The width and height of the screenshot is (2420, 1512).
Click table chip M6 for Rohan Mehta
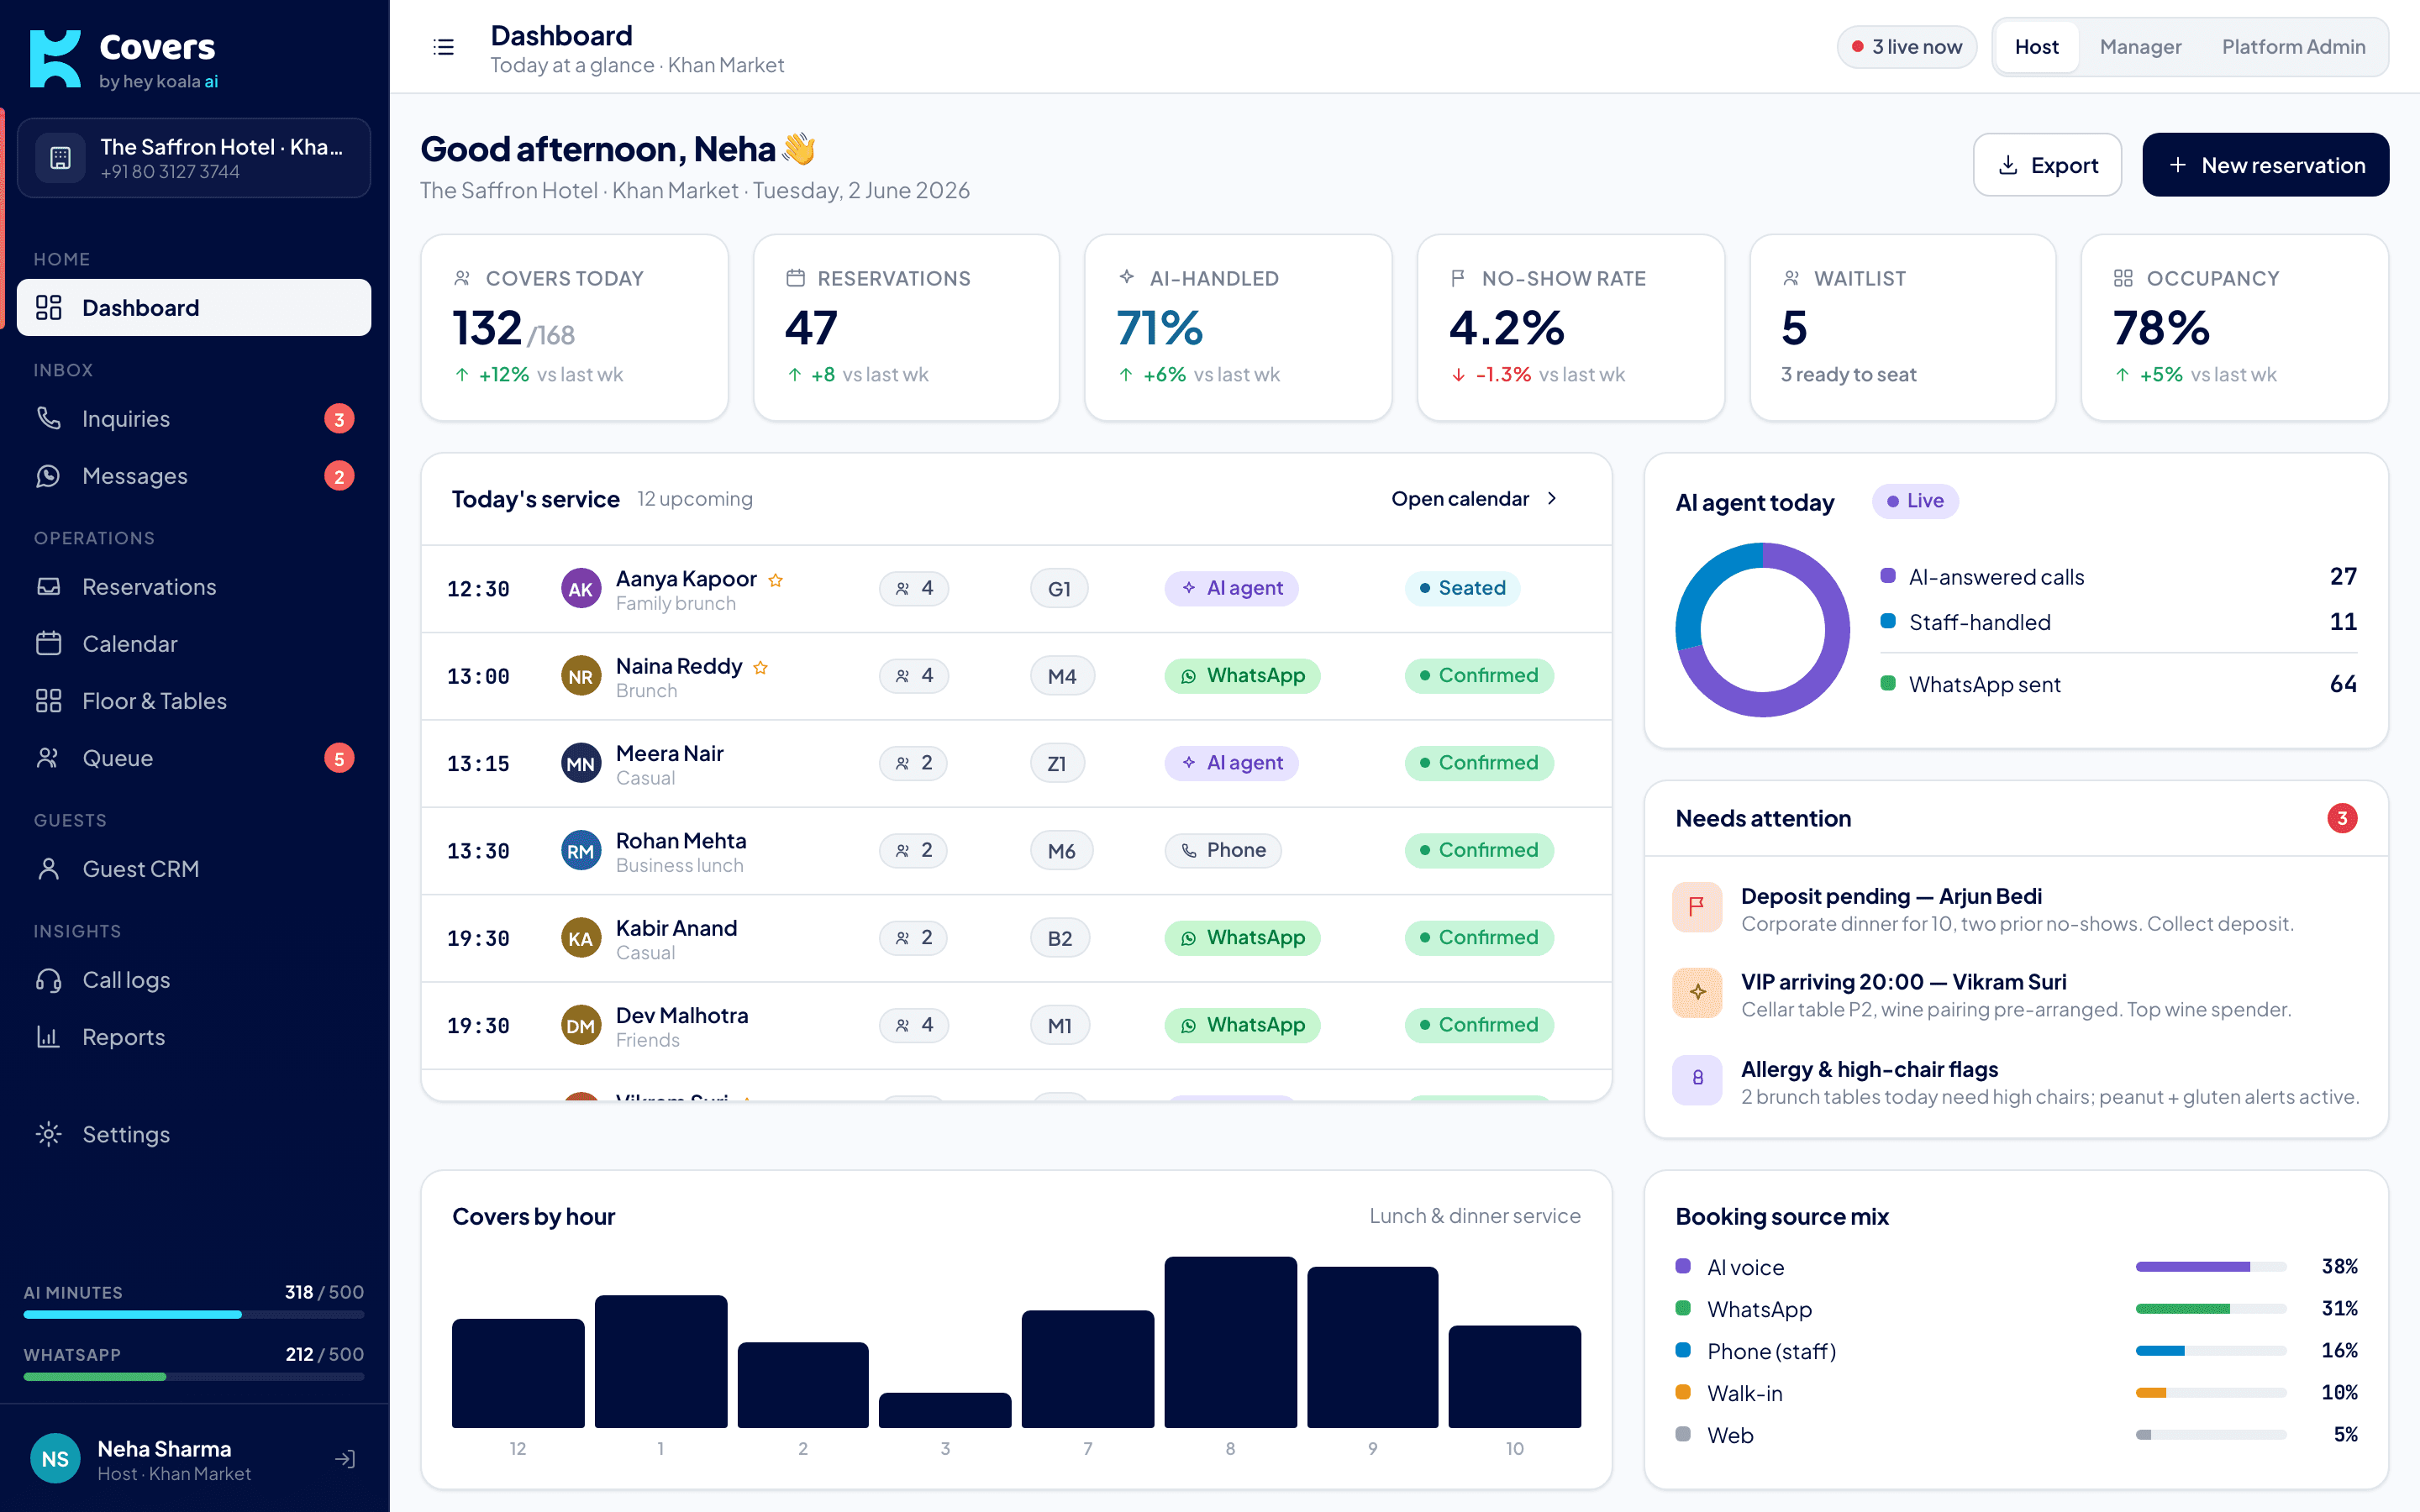pyautogui.click(x=1061, y=851)
